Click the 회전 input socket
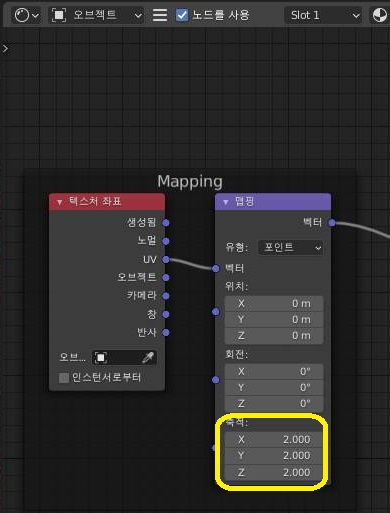 pyautogui.click(x=216, y=380)
